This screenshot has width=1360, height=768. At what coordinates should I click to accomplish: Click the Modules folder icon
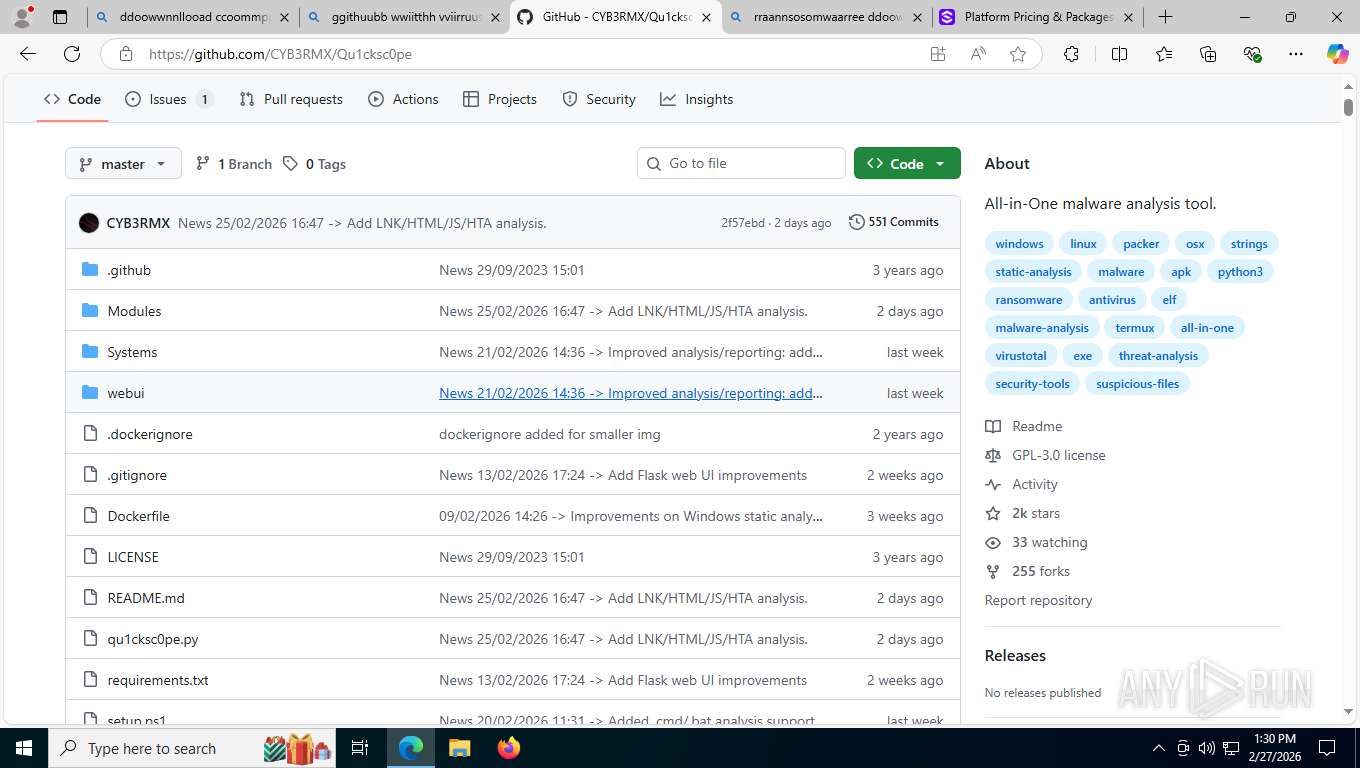coord(90,311)
